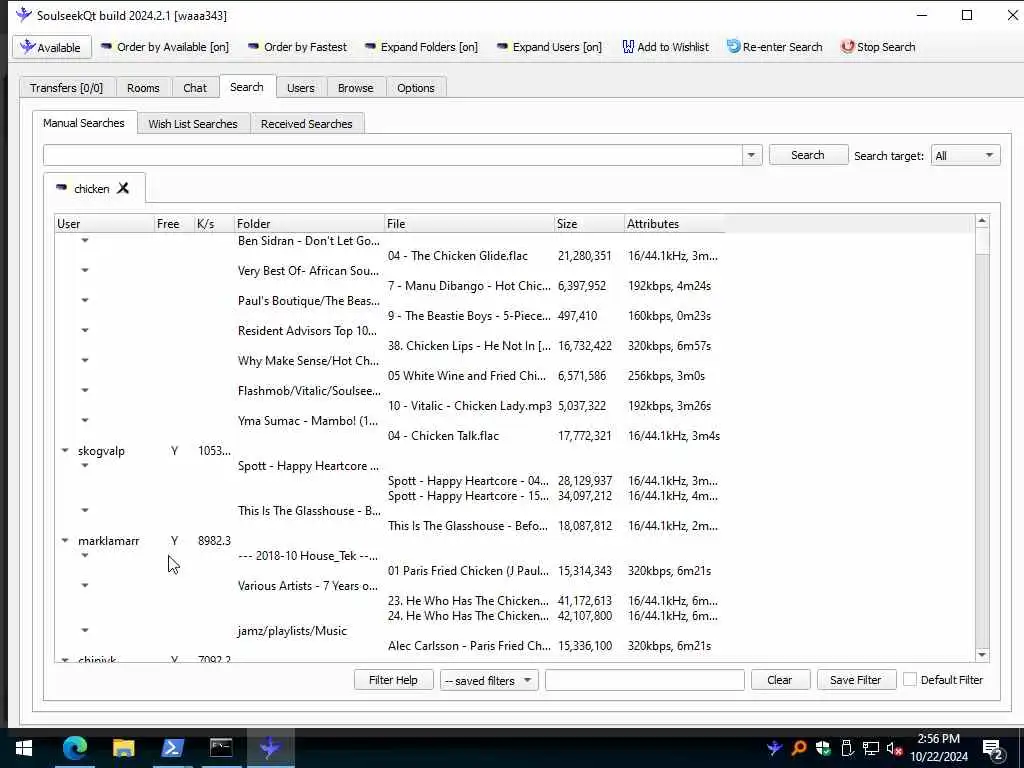Select the Received Searches tab

click(306, 123)
